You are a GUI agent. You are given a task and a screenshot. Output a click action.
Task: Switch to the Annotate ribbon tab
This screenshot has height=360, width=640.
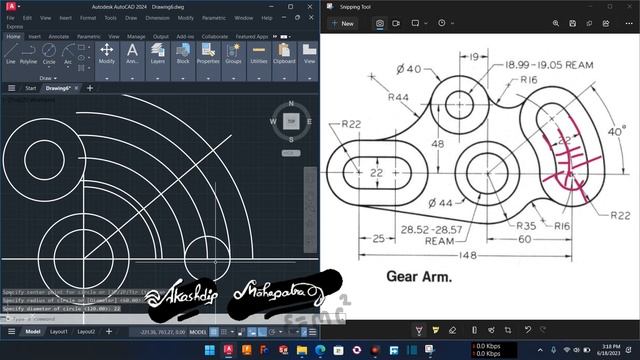[x=59, y=36]
